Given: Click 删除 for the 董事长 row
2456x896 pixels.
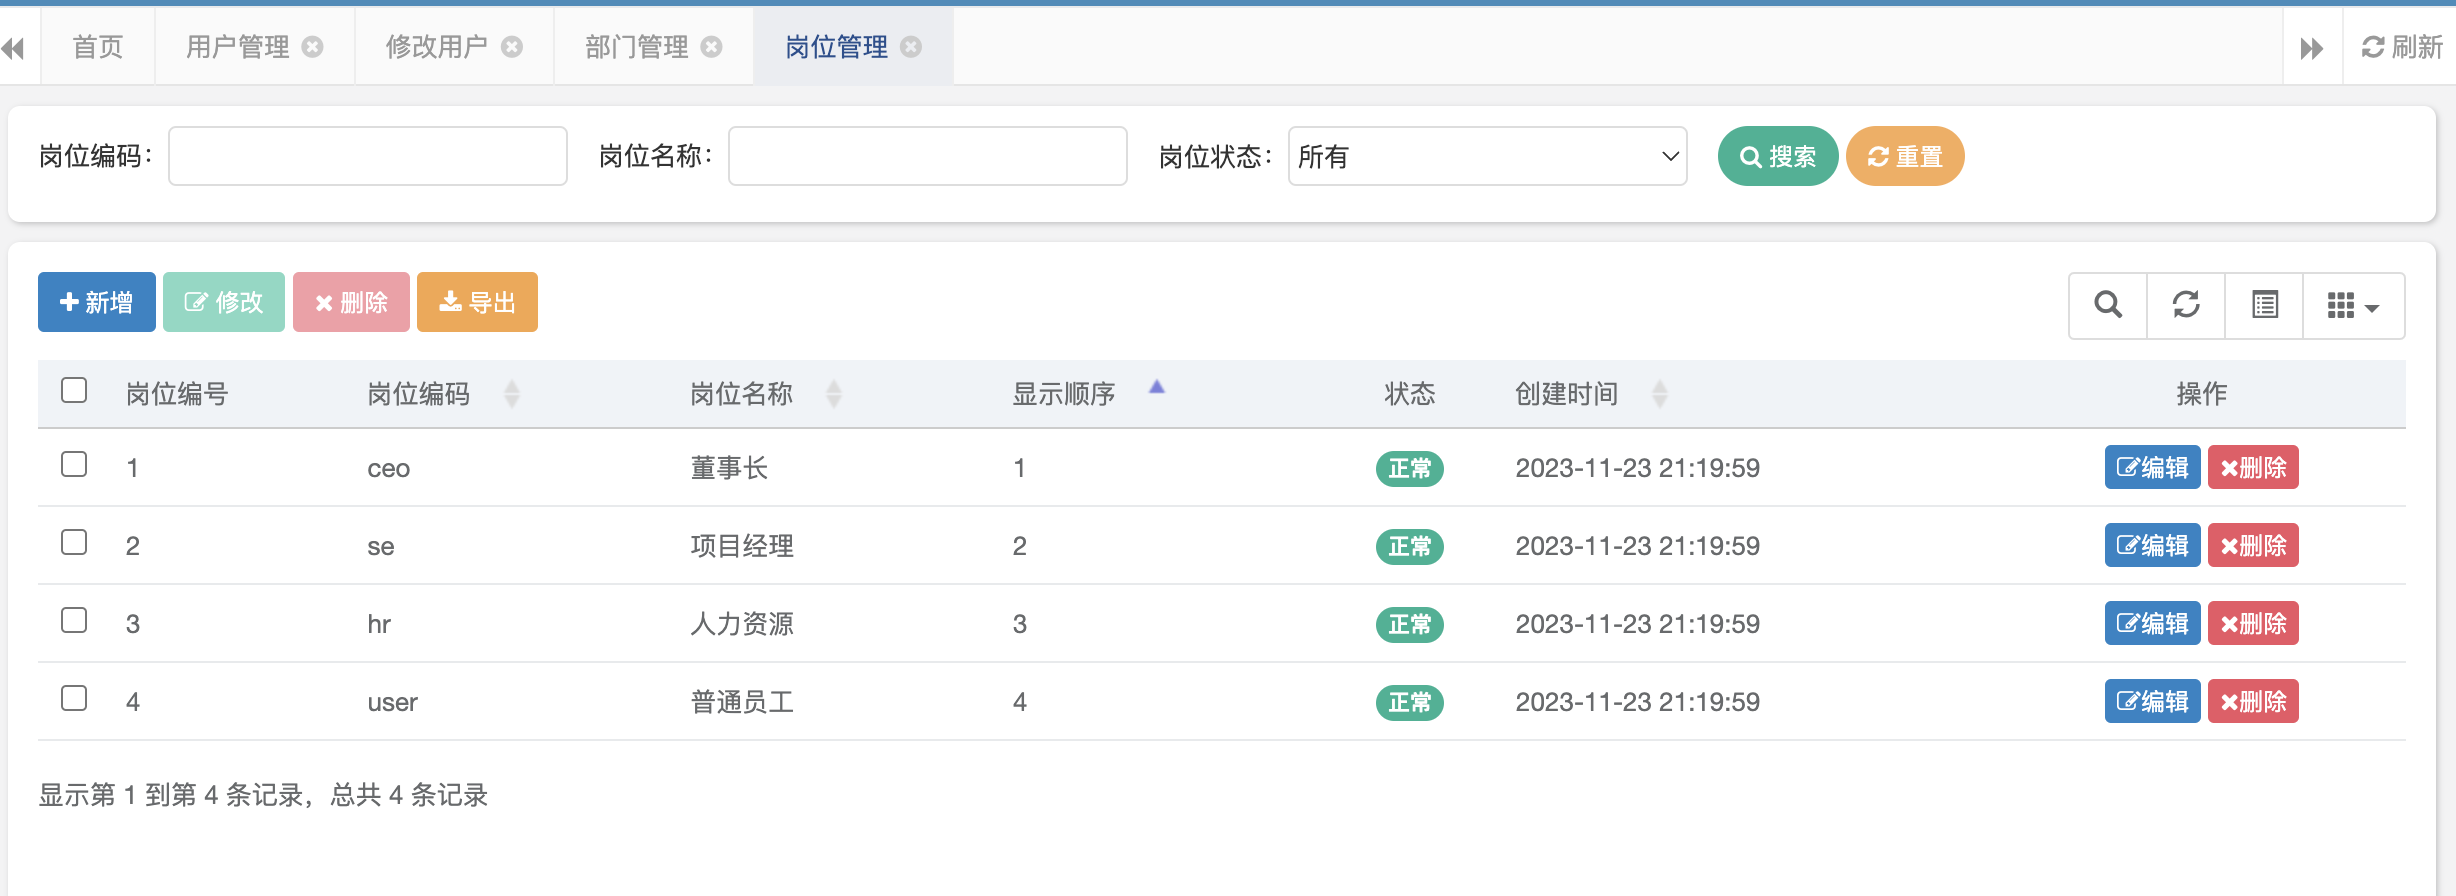Looking at the screenshot, I should pyautogui.click(x=2253, y=467).
